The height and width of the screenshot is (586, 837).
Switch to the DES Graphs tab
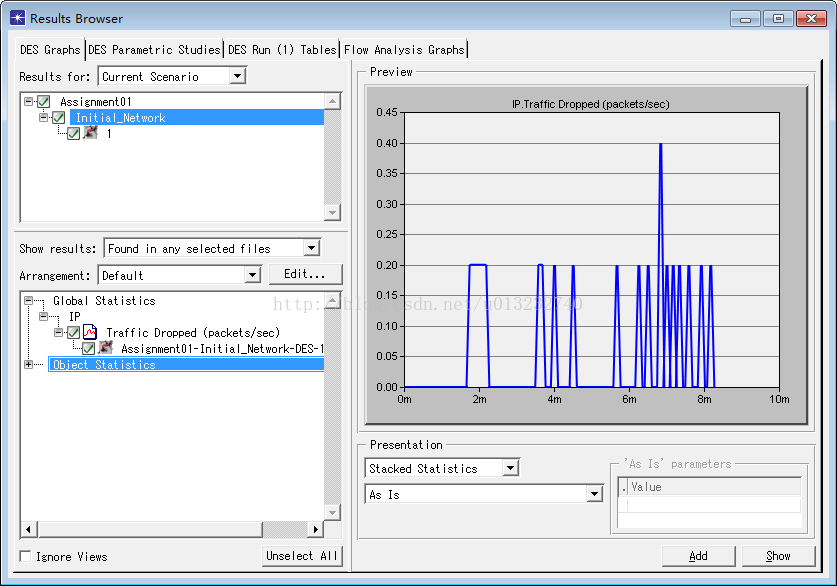pos(50,50)
